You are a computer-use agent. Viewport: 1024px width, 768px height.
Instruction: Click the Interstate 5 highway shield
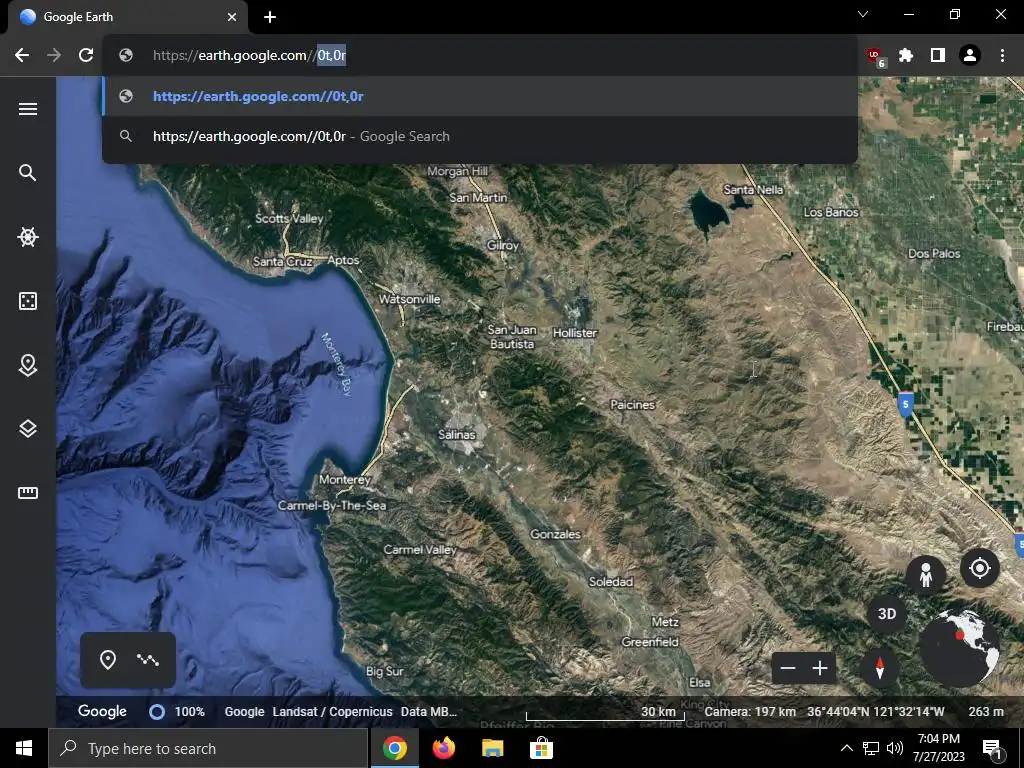tap(905, 404)
